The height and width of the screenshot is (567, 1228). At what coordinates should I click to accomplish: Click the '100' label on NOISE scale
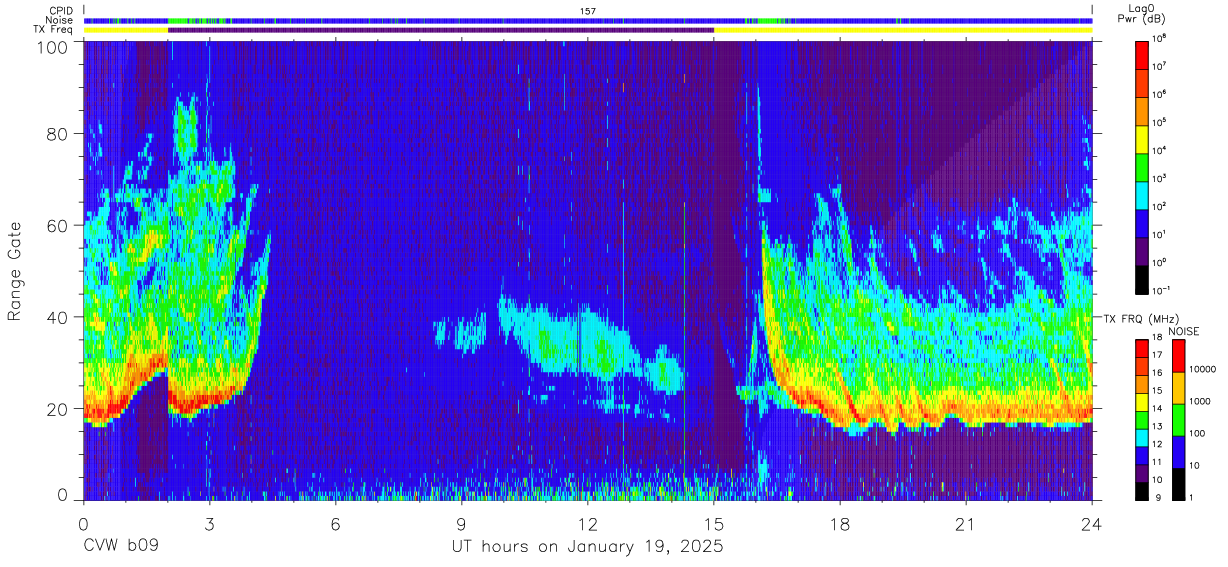tap(1197, 433)
